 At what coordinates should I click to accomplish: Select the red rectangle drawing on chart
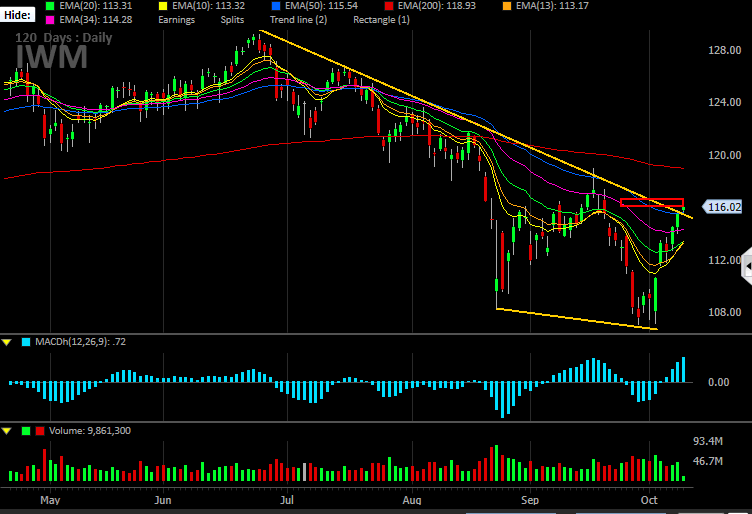pos(652,202)
